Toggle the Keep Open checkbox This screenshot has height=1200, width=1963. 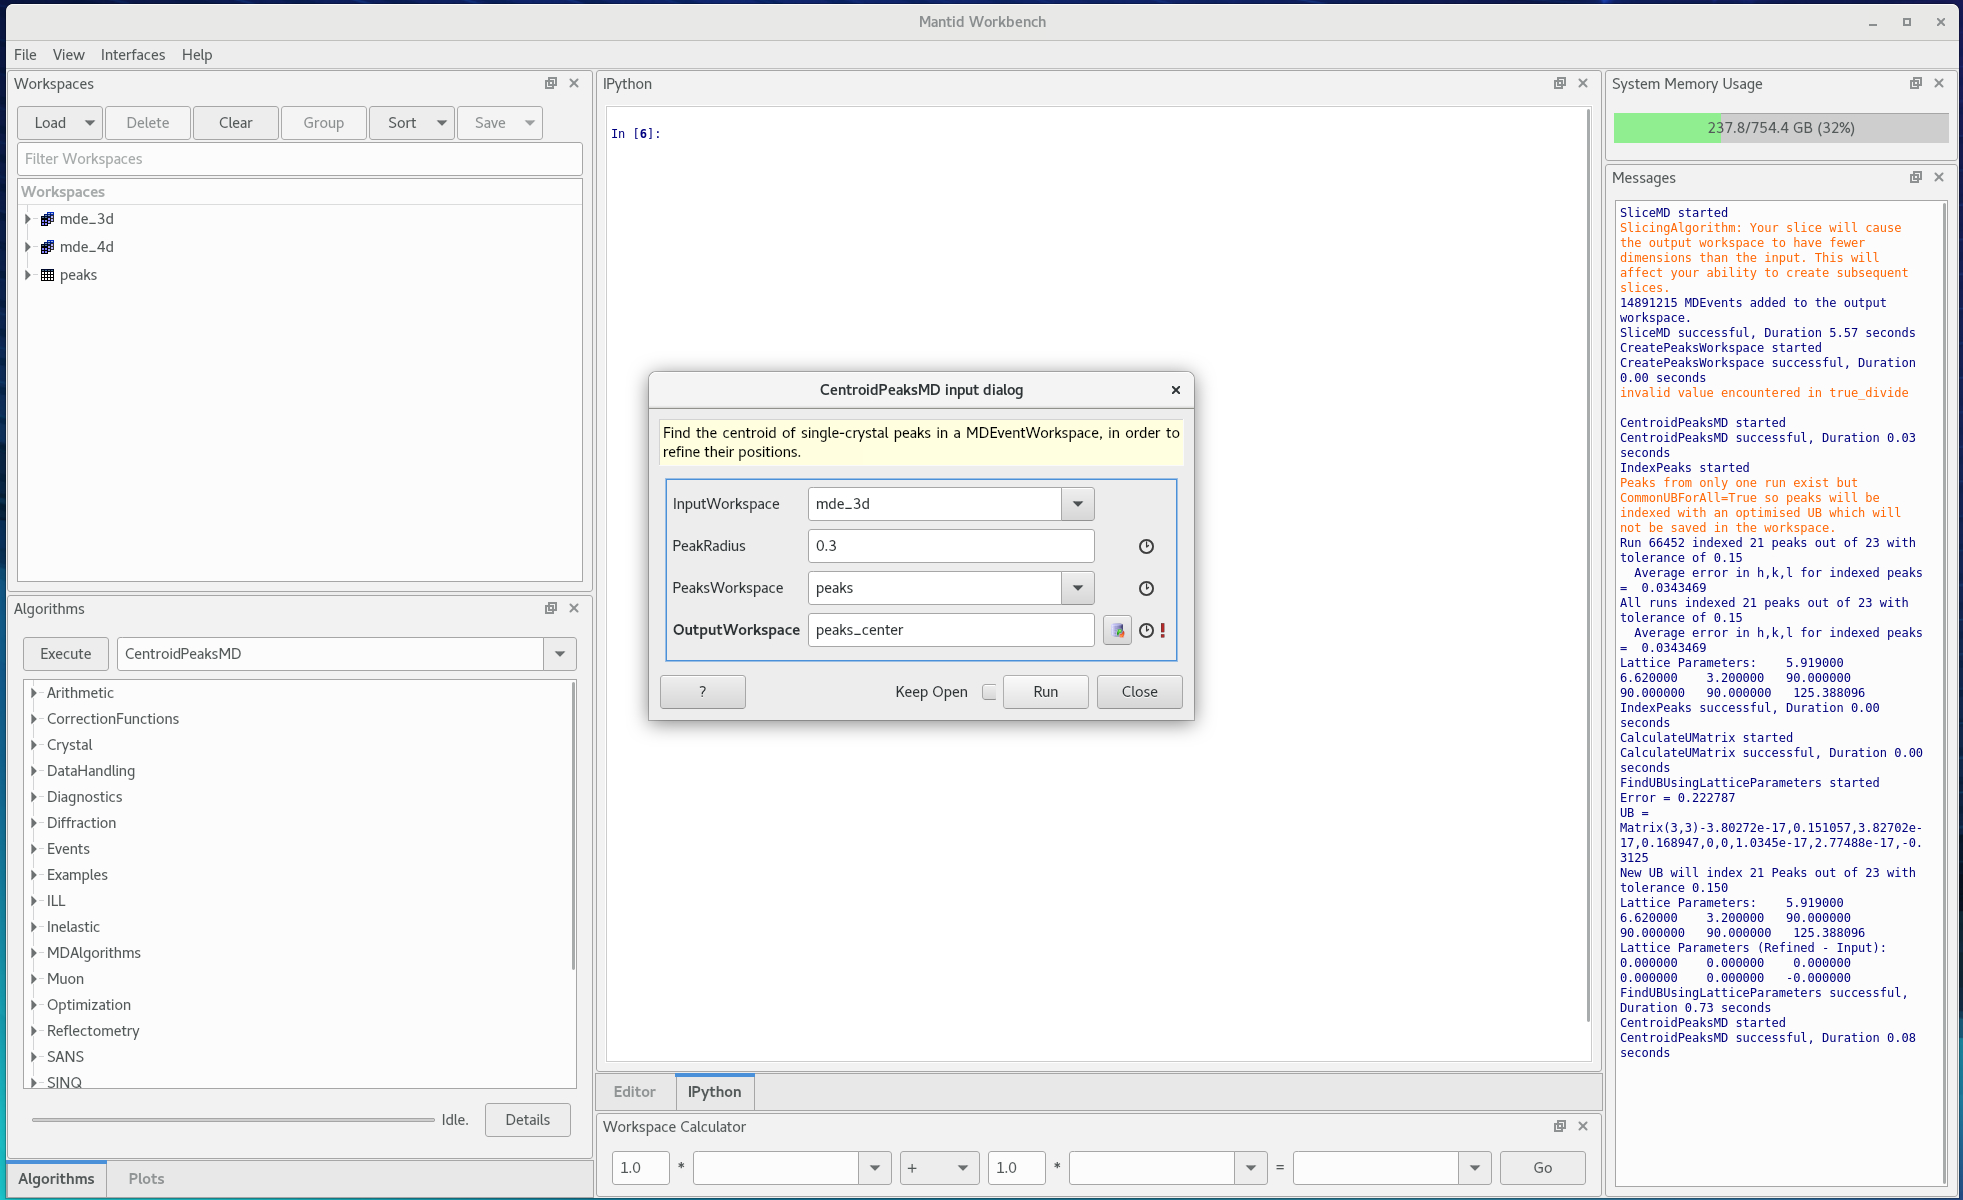tap(989, 691)
